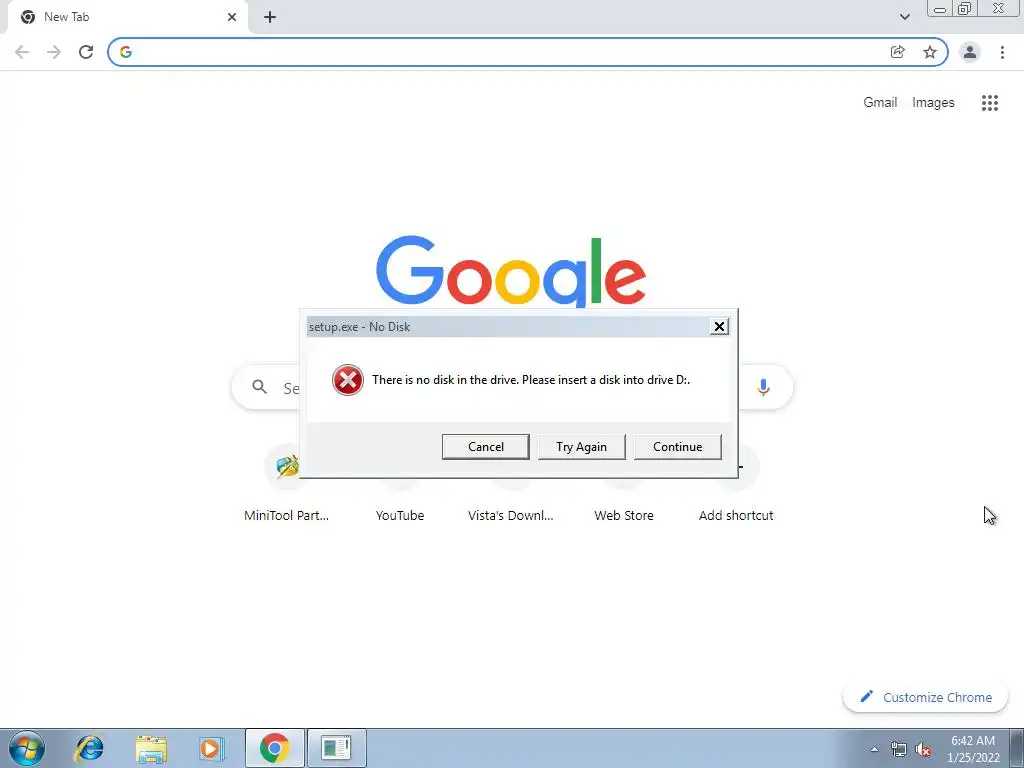Close the New Tab tab

(232, 17)
